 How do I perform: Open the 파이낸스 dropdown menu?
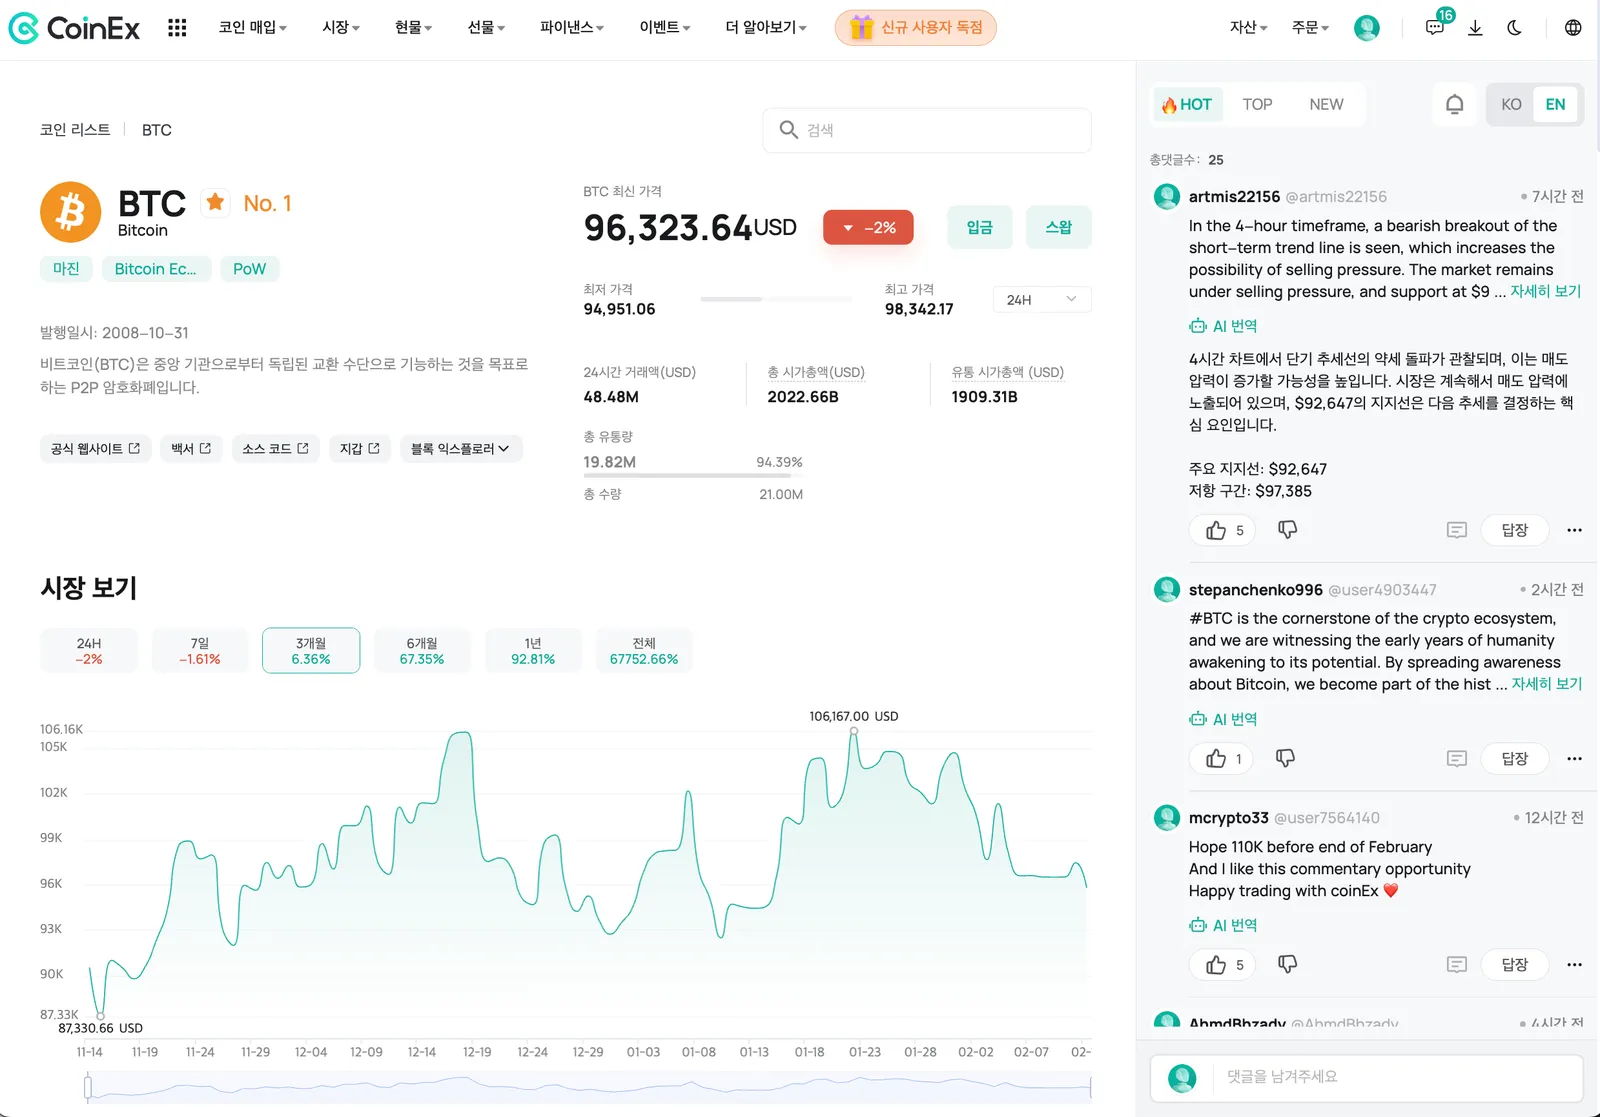pos(572,28)
